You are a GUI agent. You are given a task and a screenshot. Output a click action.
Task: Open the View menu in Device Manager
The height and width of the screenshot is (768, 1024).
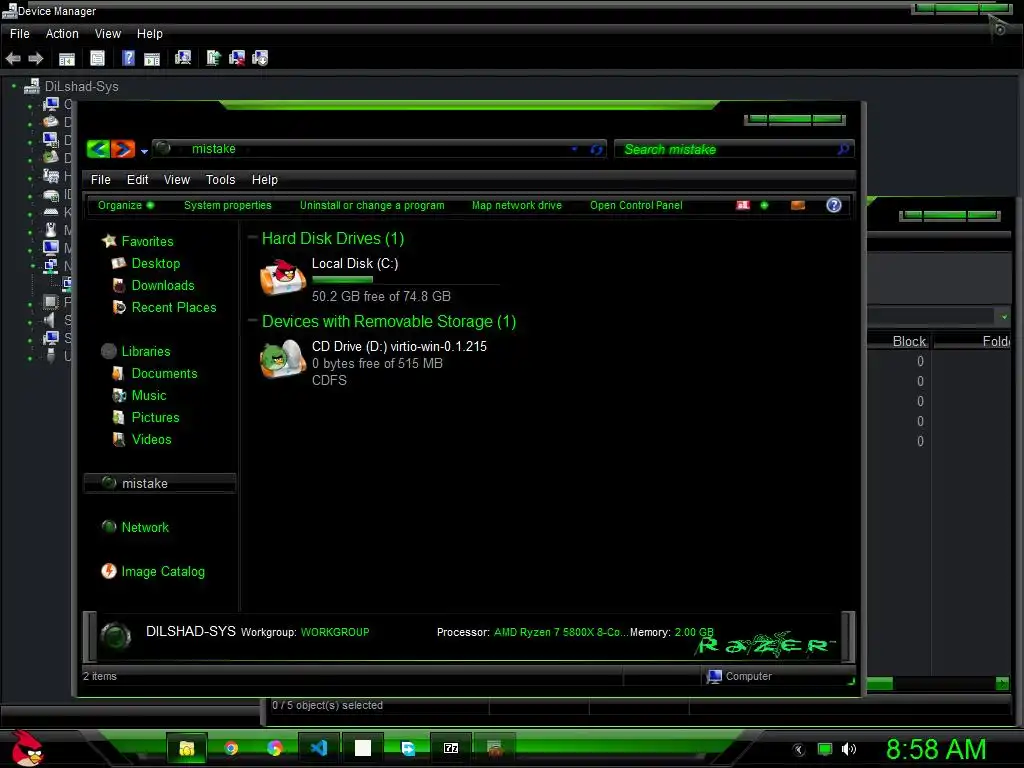(108, 33)
